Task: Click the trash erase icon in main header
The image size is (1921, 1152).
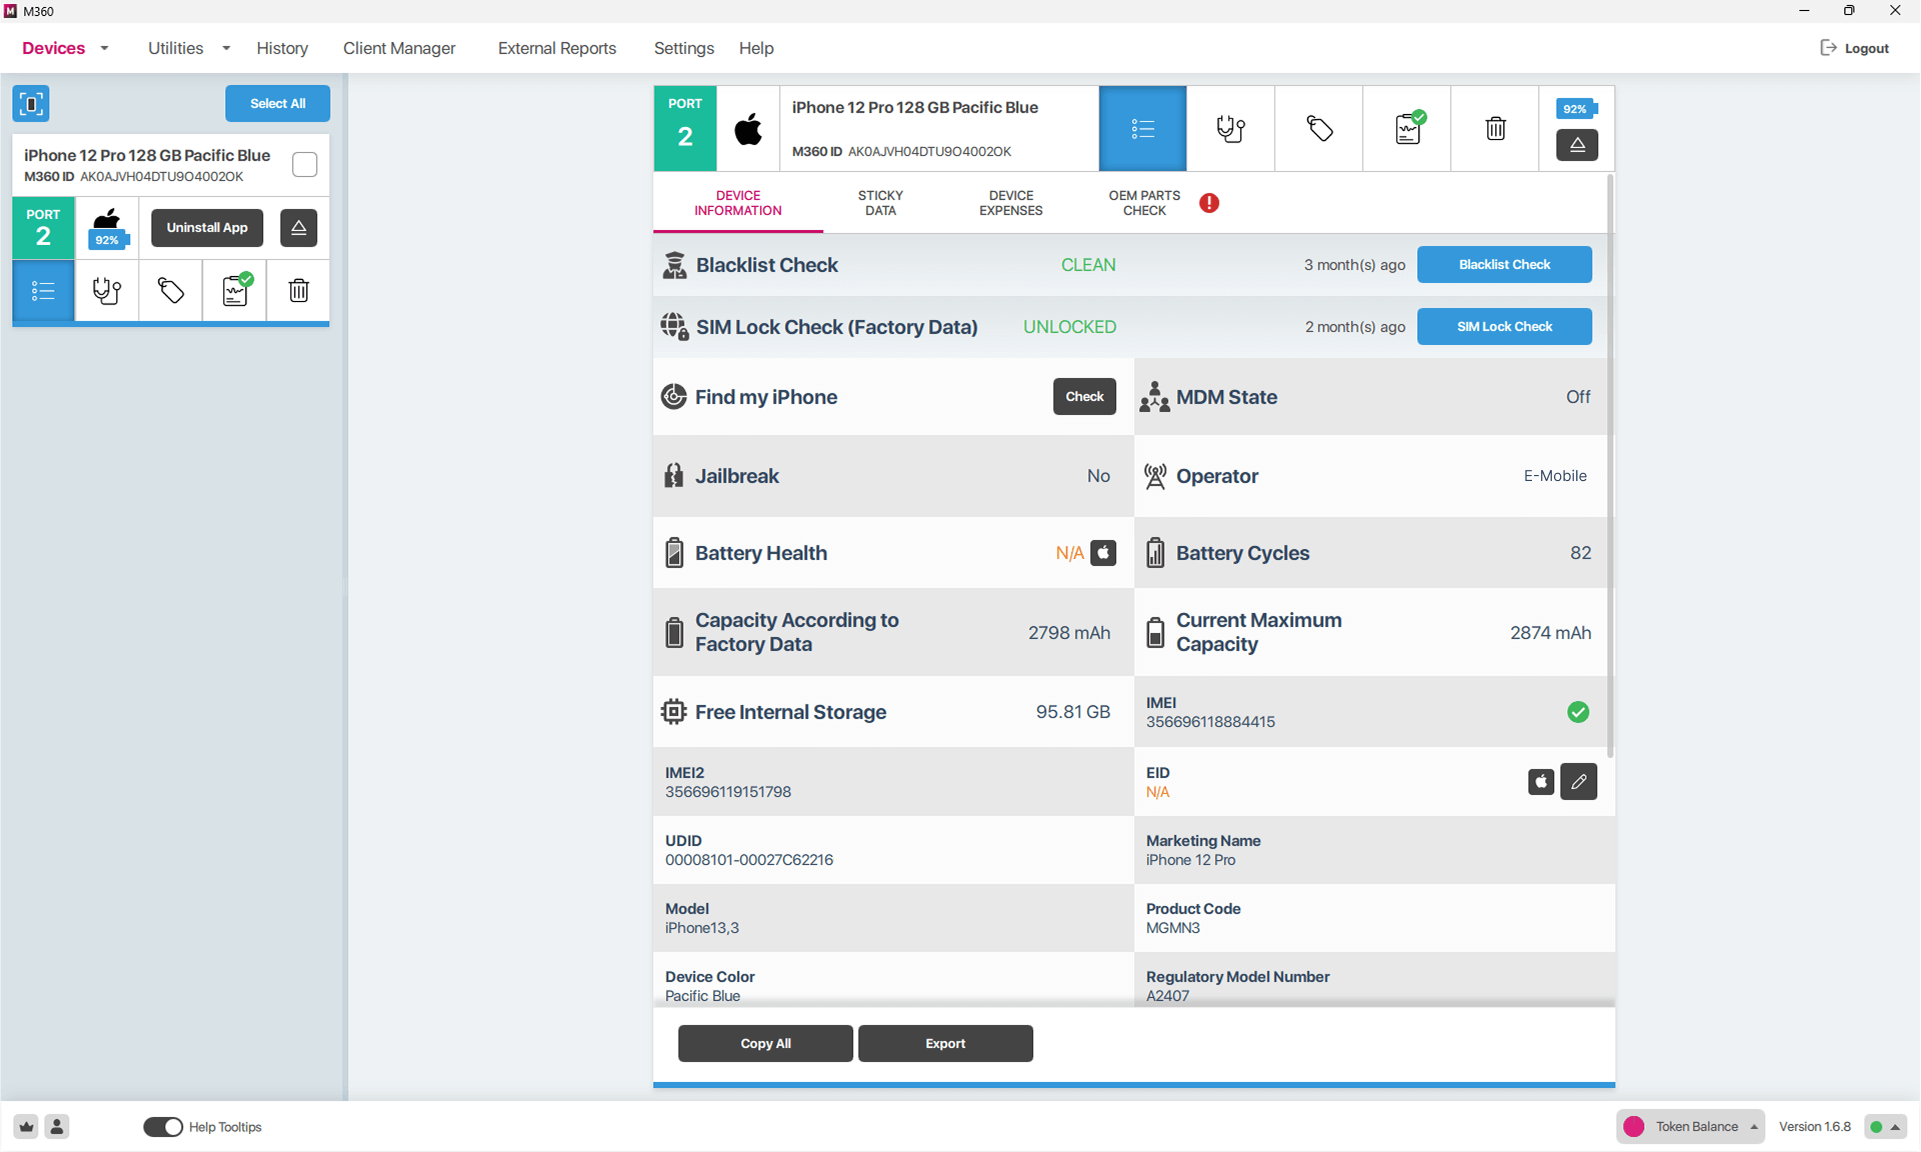Action: pos(1495,129)
